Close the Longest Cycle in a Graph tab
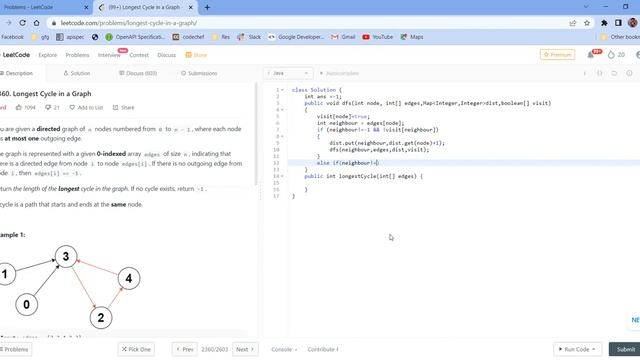The height and width of the screenshot is (360, 640). 191,7
